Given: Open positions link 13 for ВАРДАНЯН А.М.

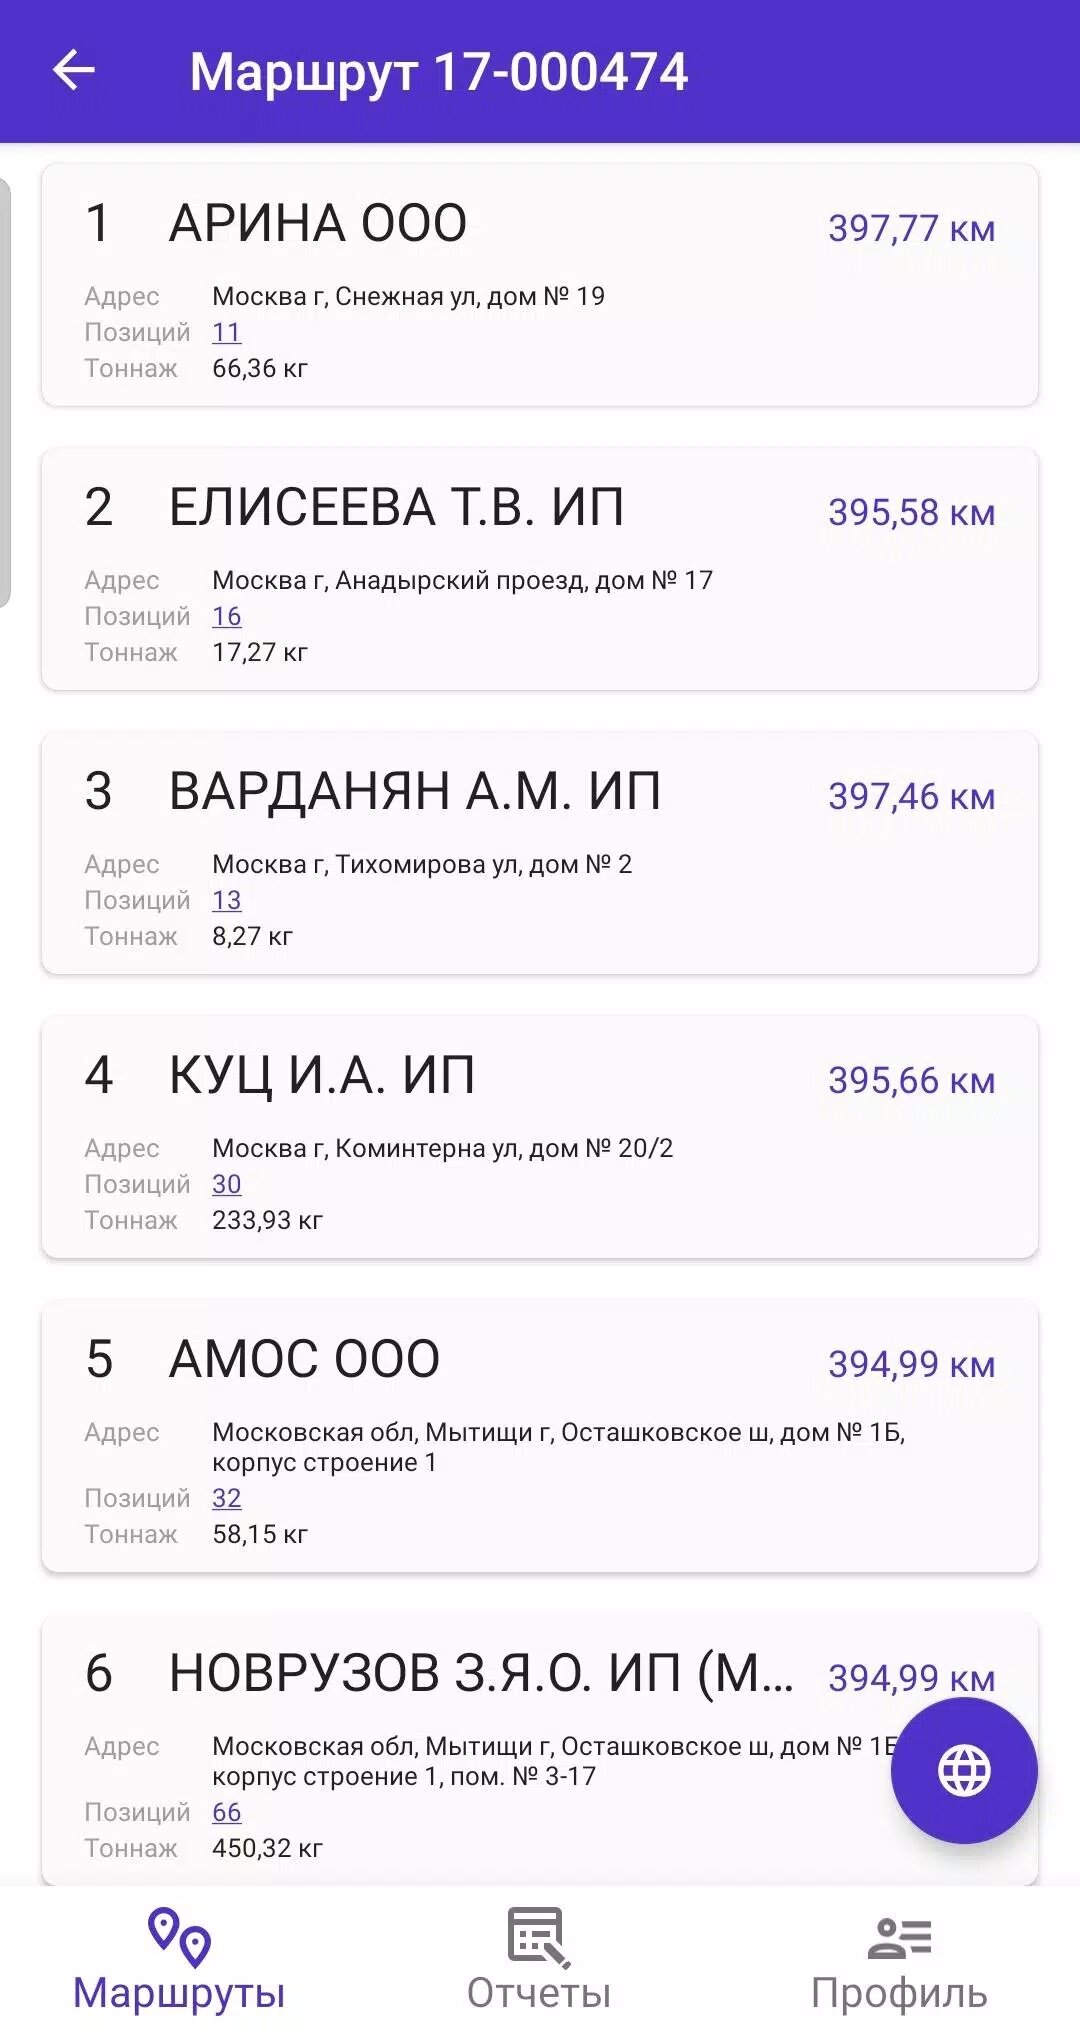Looking at the screenshot, I should [x=227, y=900].
